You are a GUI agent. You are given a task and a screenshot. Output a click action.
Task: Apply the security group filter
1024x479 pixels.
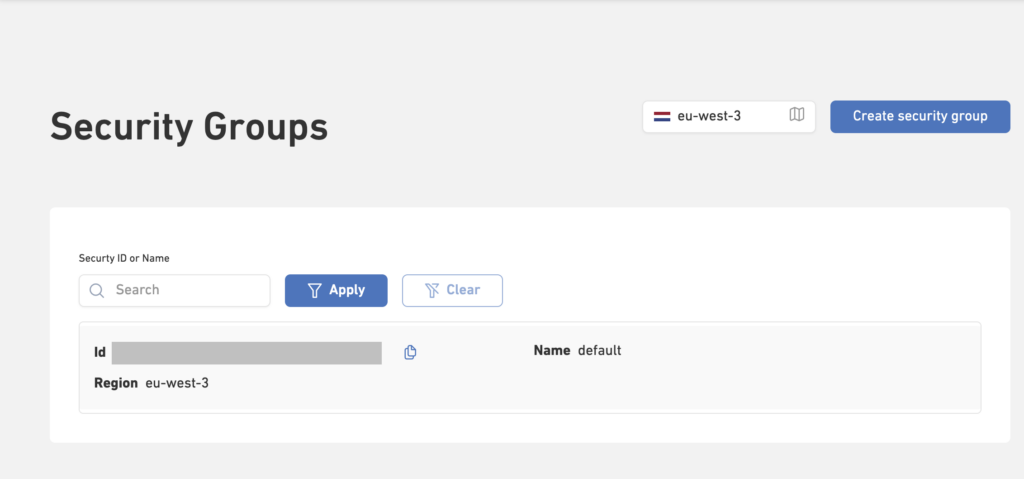coord(336,290)
